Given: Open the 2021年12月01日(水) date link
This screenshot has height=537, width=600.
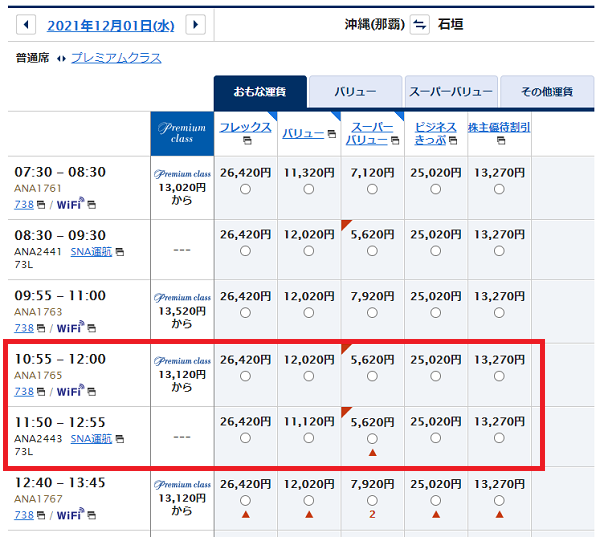Looking at the screenshot, I should pos(111,26).
